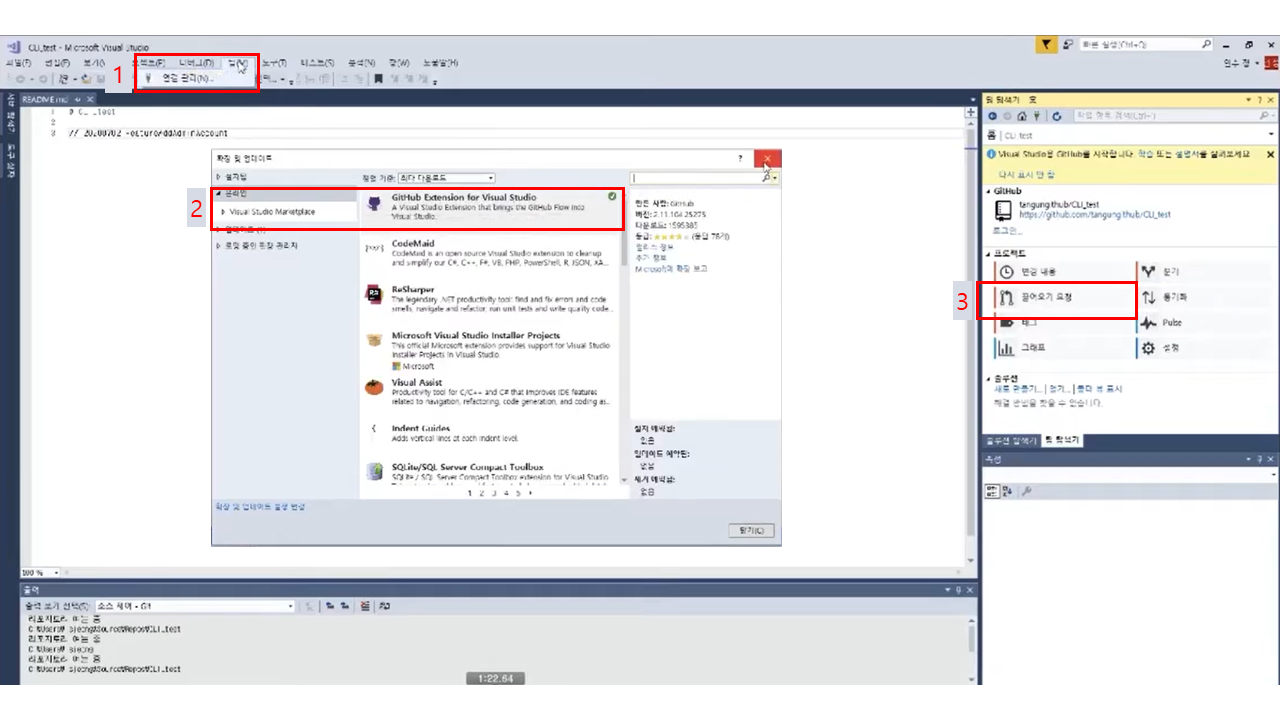Go to page 2 of the extension results
The image size is (1280, 720).
pyautogui.click(x=481, y=493)
